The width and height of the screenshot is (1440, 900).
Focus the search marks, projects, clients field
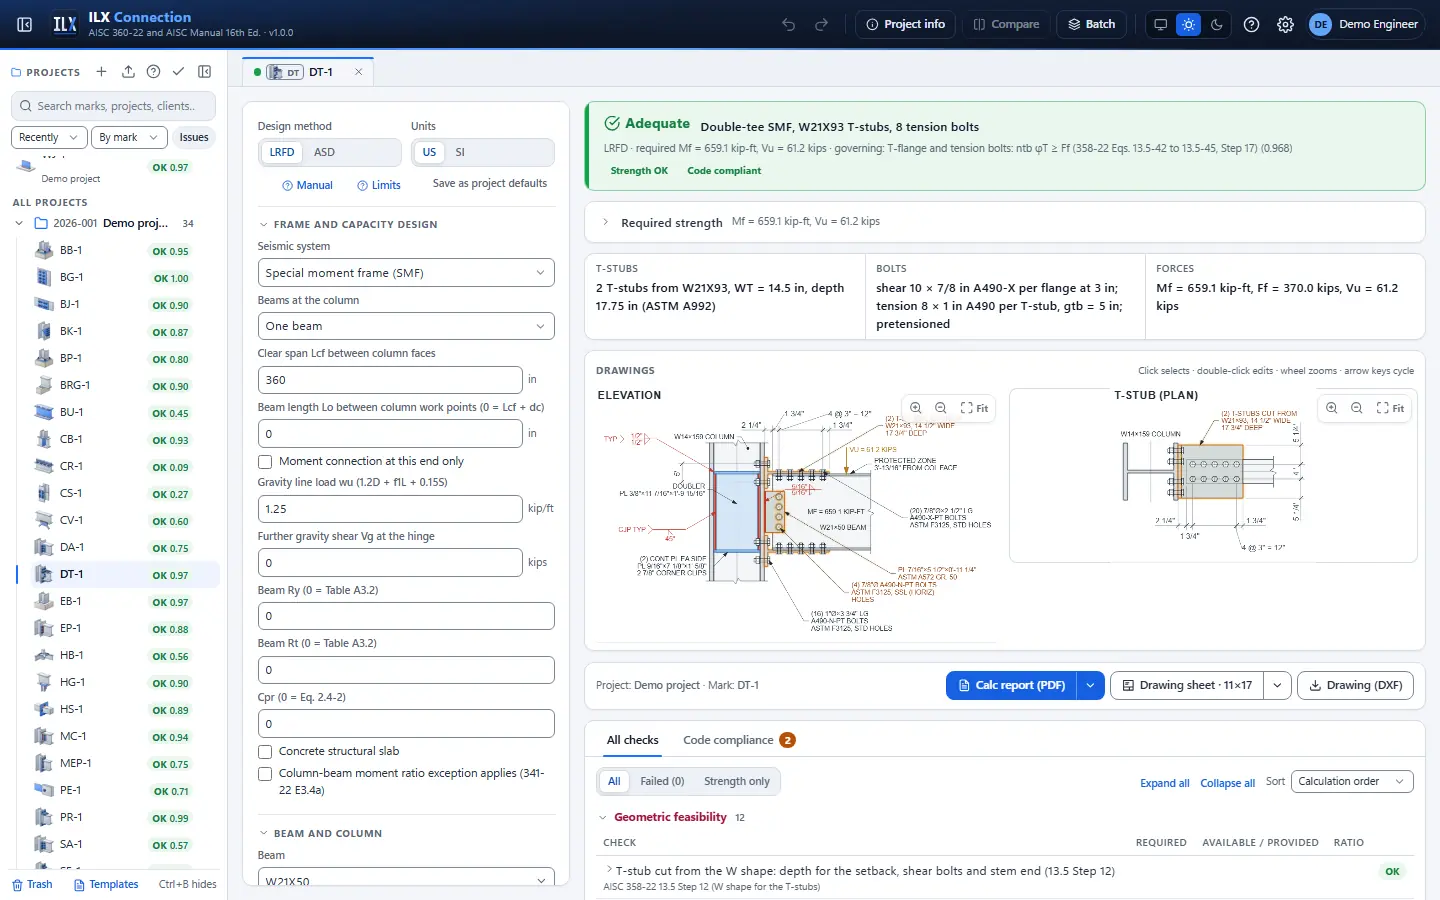(114, 106)
